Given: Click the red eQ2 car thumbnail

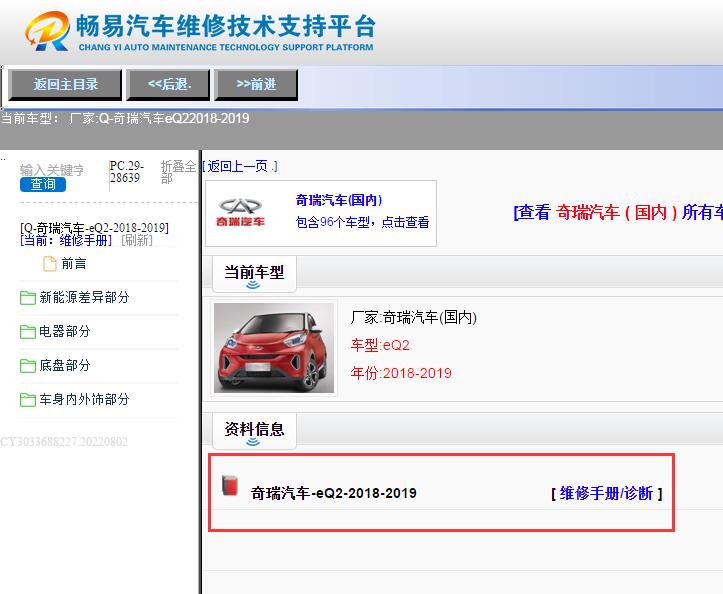Looking at the screenshot, I should click(274, 348).
